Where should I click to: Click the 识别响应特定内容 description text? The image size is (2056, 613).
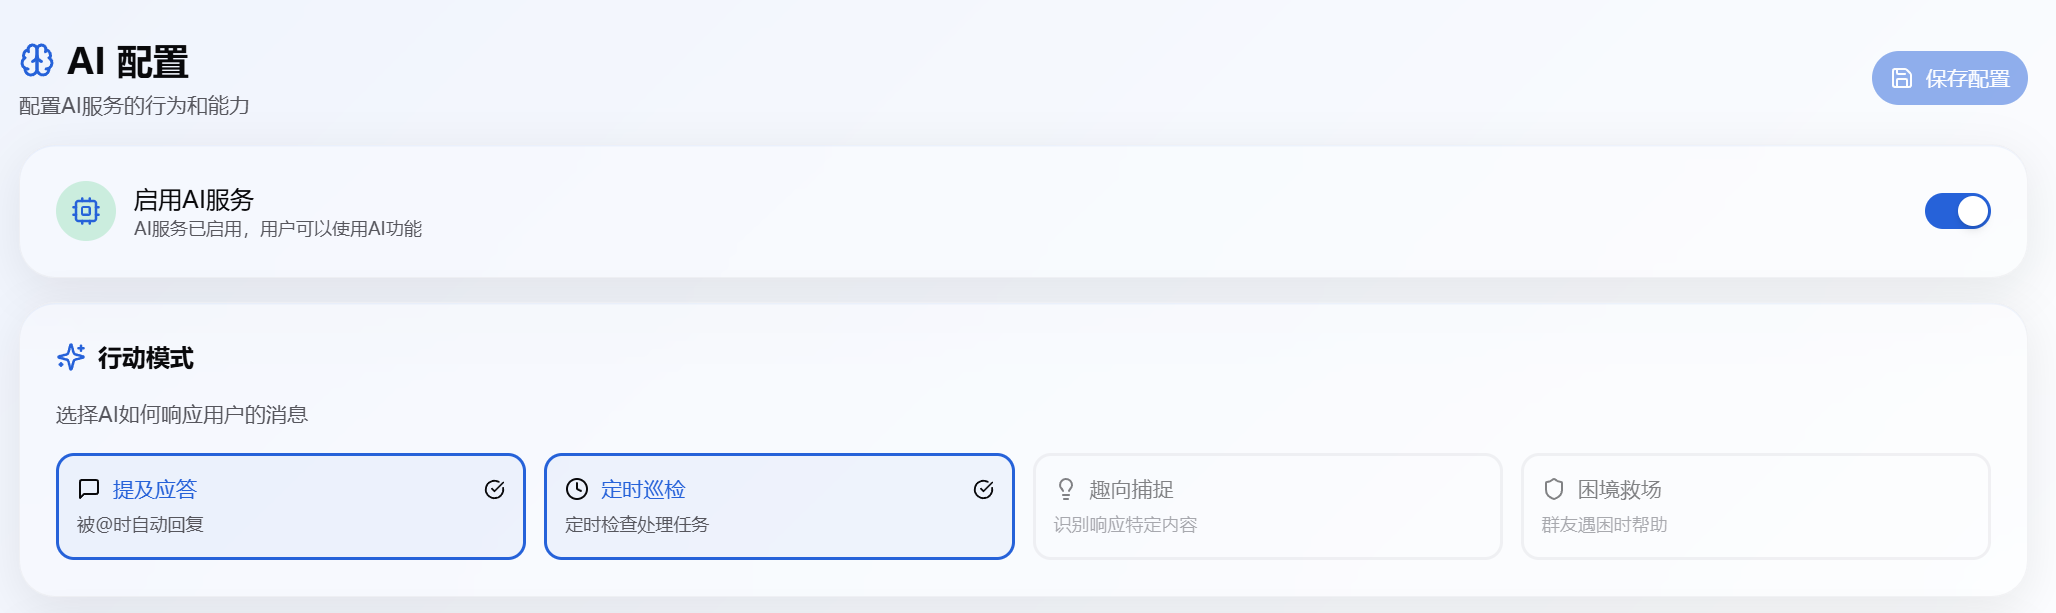click(1125, 525)
